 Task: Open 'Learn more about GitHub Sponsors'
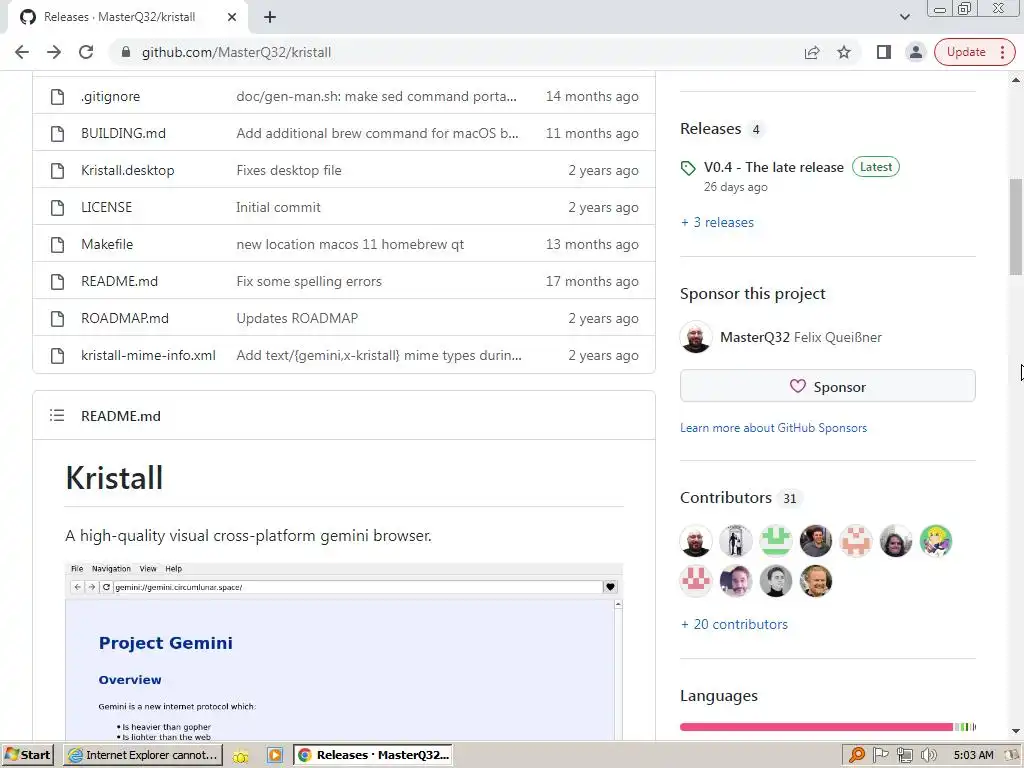[773, 428]
